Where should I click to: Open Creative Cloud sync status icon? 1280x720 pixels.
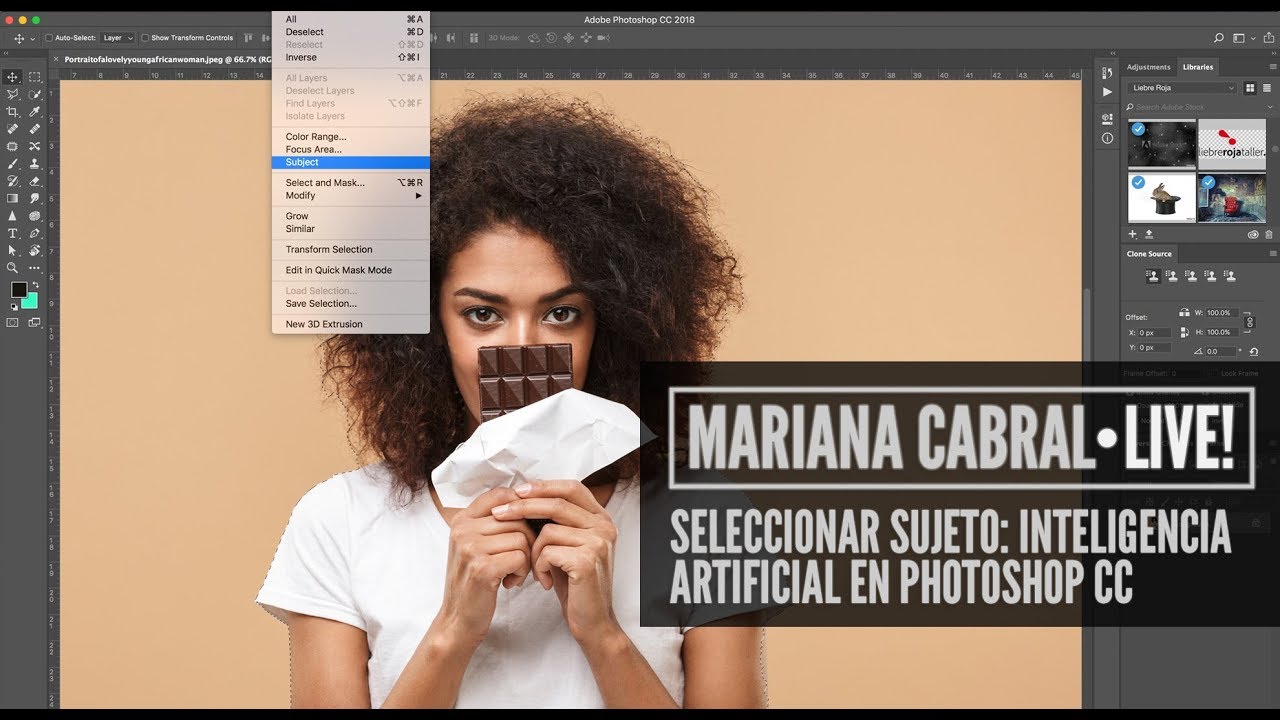pyautogui.click(x=1253, y=235)
